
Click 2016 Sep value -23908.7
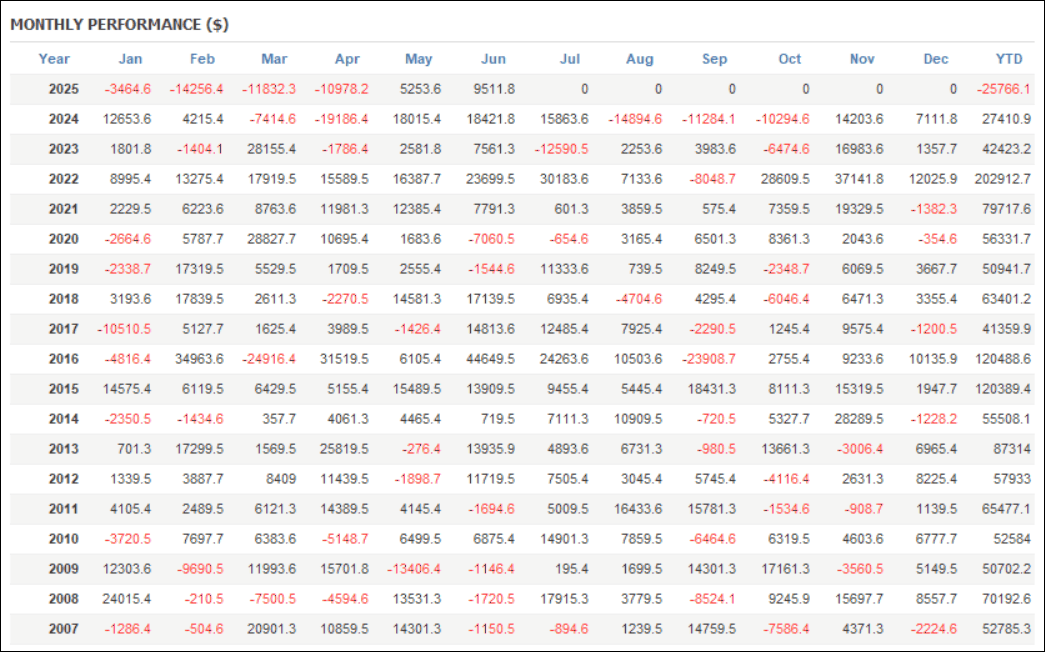709,359
